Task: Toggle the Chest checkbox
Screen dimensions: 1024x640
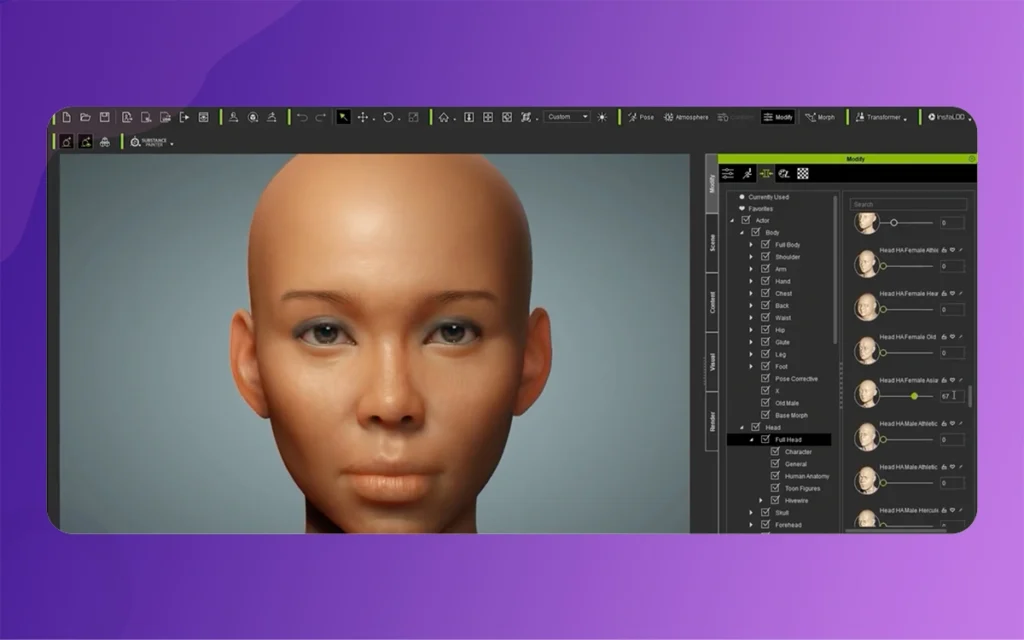Action: (765, 293)
